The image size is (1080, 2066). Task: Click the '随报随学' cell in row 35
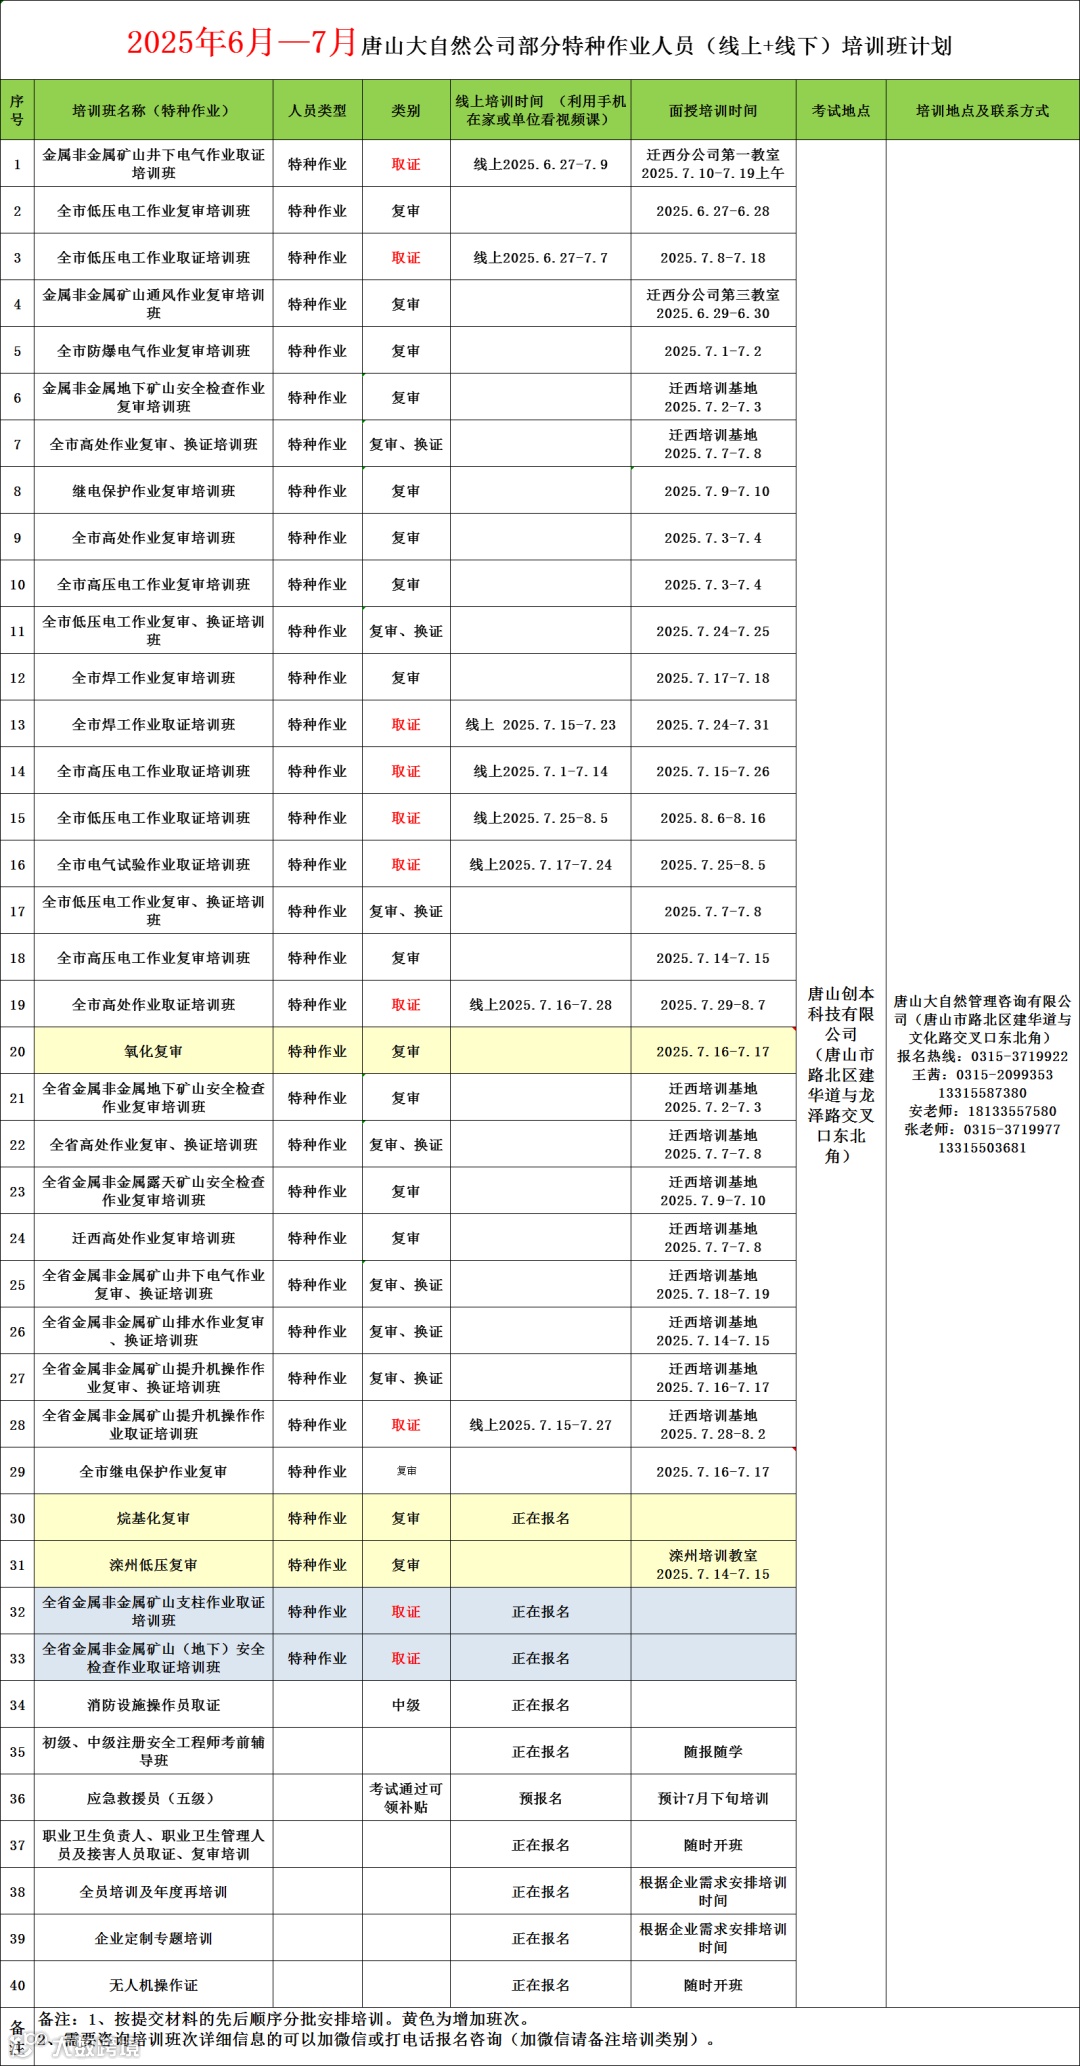pos(713,1751)
